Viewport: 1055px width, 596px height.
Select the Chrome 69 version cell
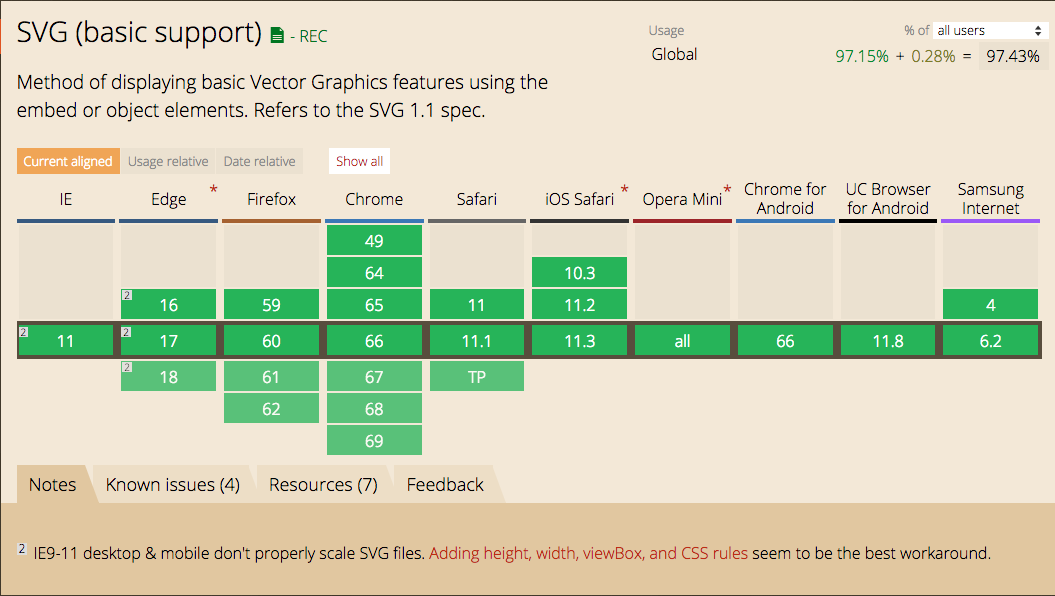(374, 440)
